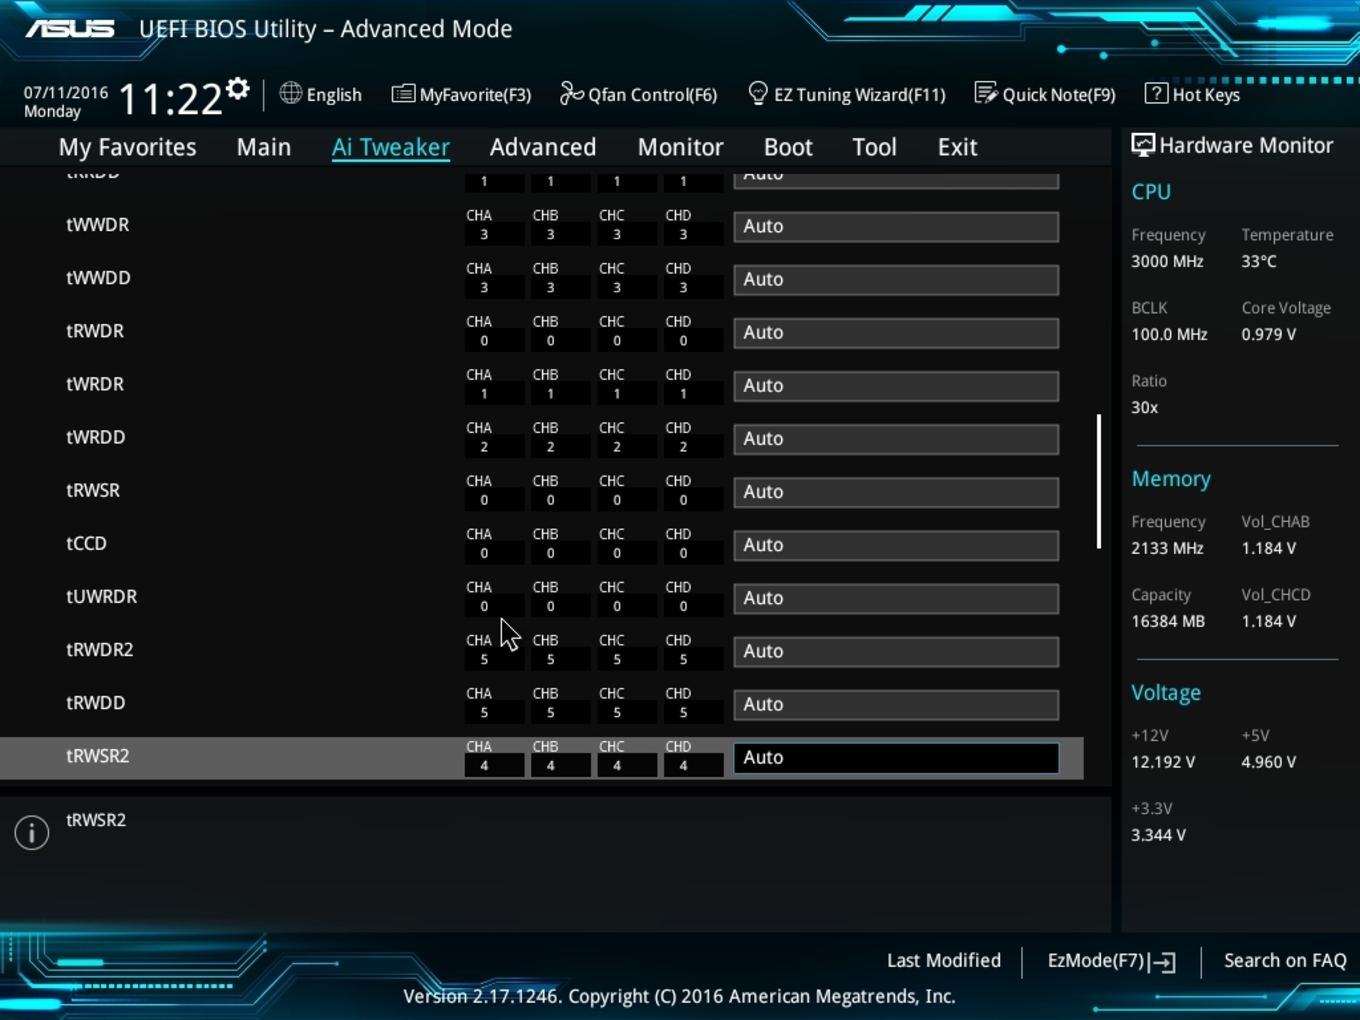This screenshot has width=1360, height=1020.
Task: Select the tWRDD row label
Action: [95, 437]
